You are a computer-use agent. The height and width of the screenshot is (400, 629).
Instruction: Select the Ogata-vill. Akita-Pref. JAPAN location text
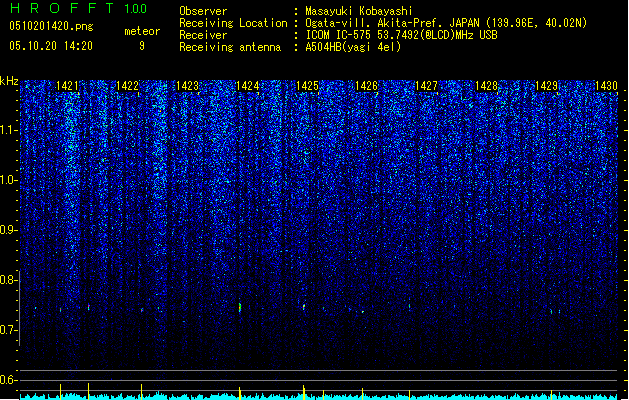point(446,23)
